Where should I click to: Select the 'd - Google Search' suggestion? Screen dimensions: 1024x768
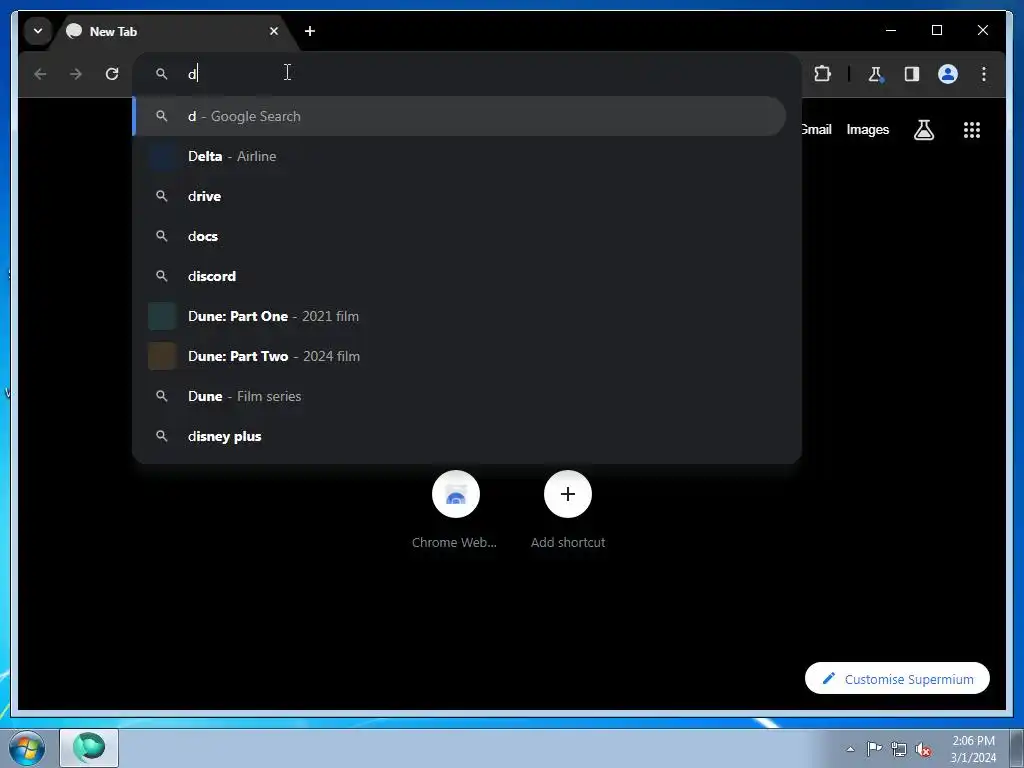tap(459, 116)
